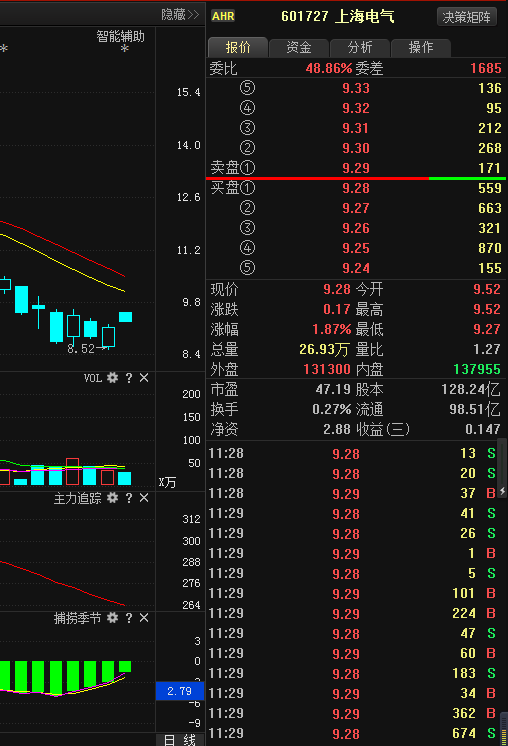
Task: Click the bid-ask ratio red-green bar
Action: [356, 178]
